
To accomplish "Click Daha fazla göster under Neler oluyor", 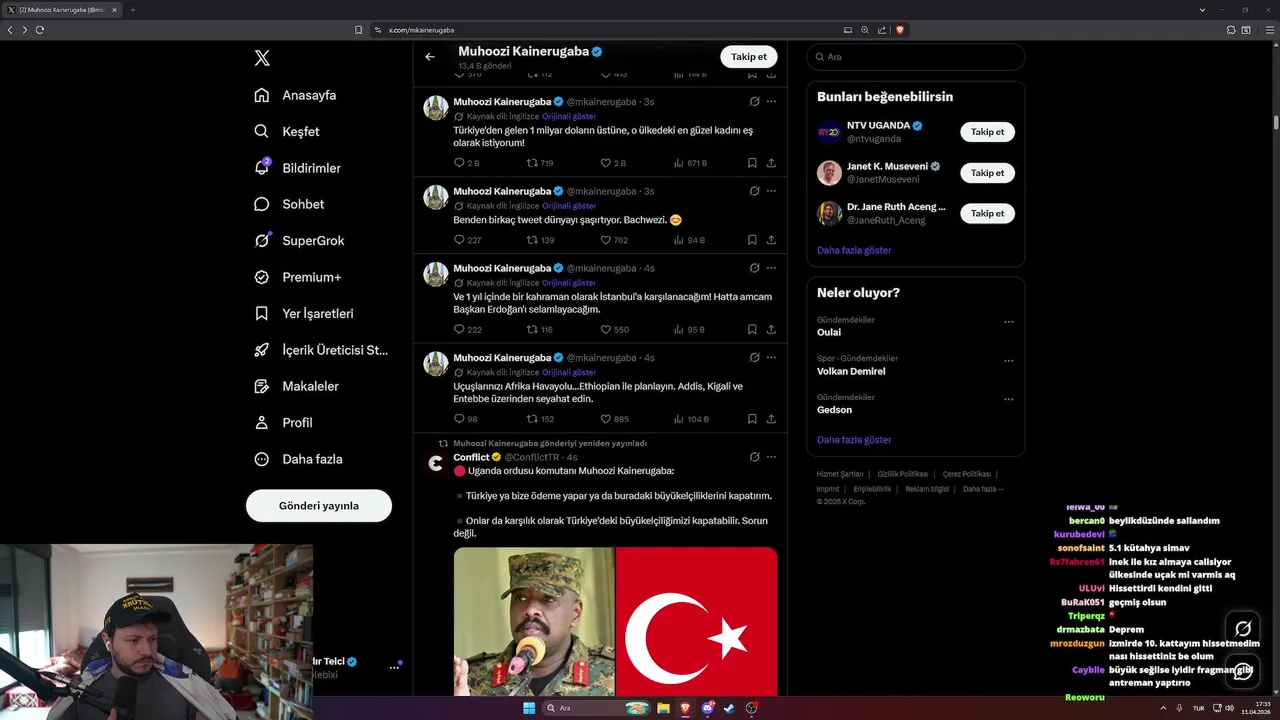I will (x=854, y=439).
